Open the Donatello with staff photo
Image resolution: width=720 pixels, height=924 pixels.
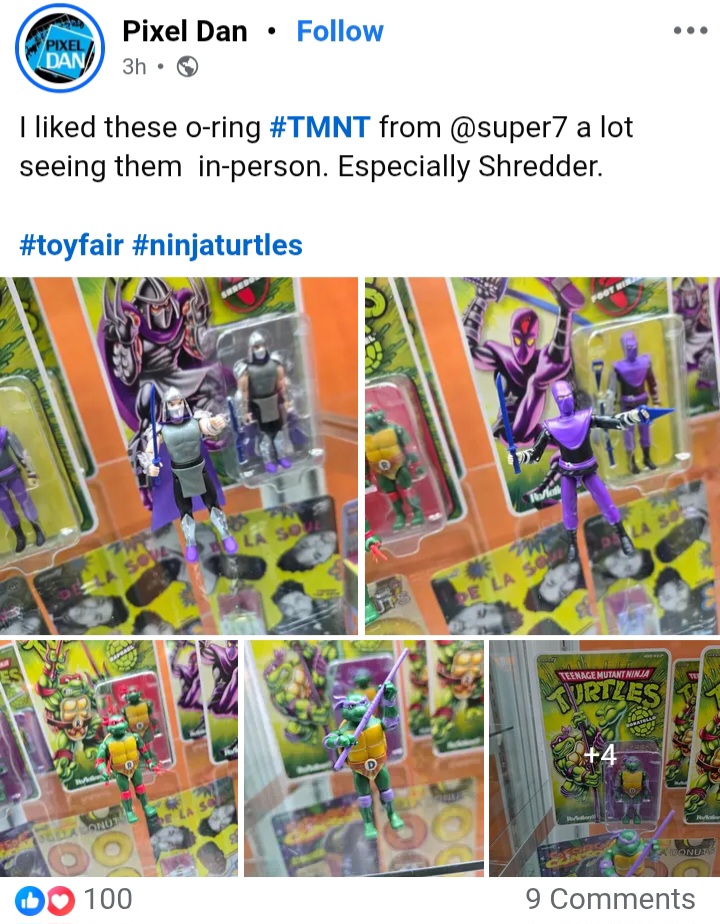(364, 758)
